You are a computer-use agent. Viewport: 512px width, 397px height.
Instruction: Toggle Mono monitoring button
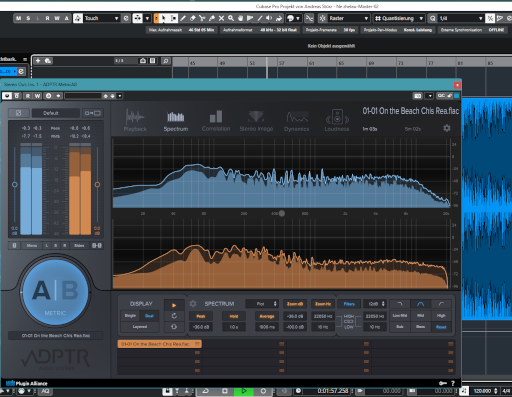[32, 246]
